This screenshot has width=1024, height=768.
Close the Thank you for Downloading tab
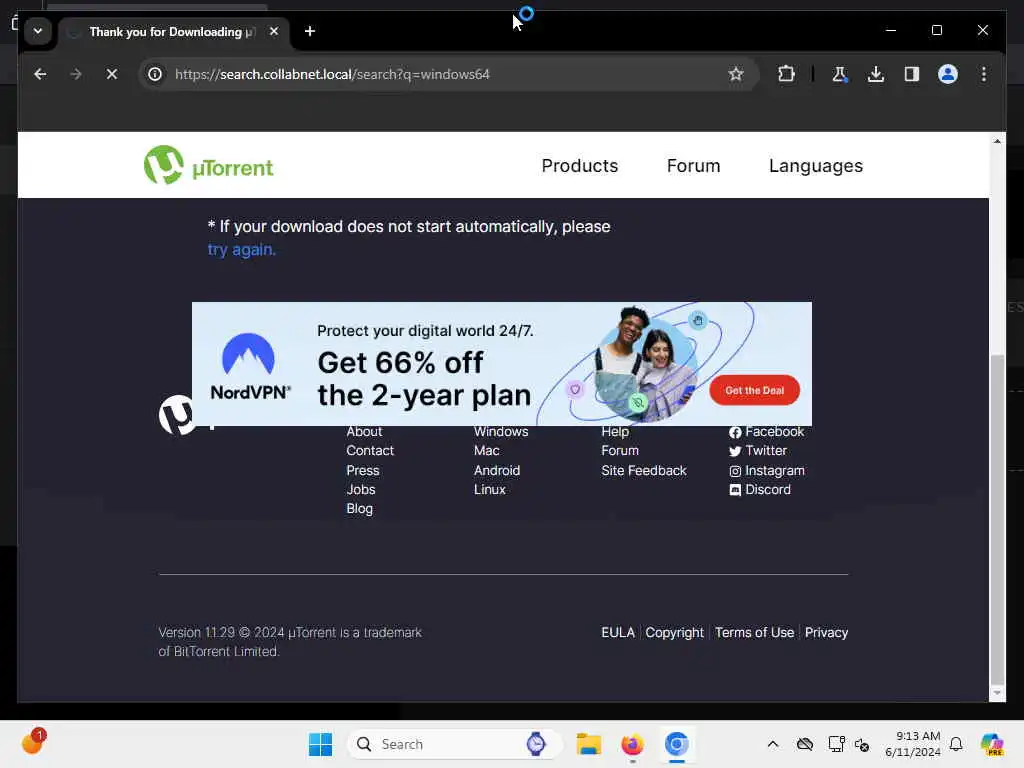pyautogui.click(x=274, y=31)
